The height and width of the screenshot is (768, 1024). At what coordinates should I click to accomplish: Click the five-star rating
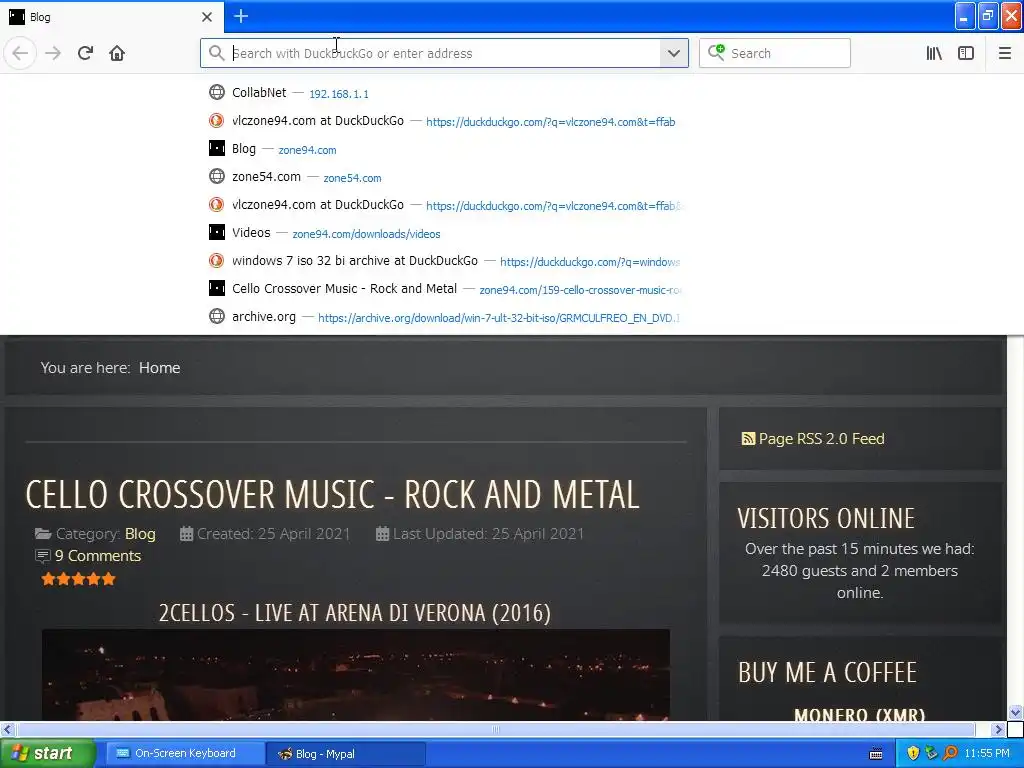78,579
